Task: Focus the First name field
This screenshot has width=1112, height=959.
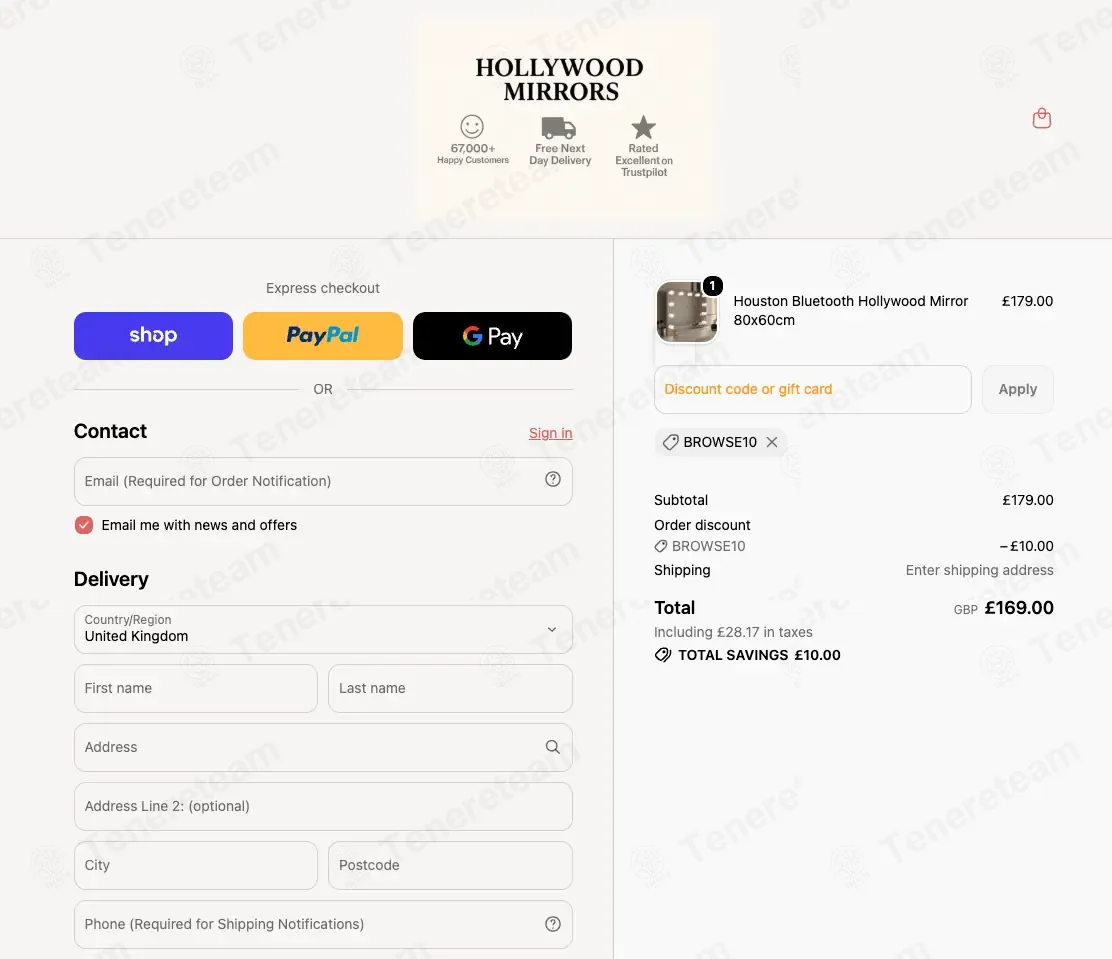Action: (196, 688)
